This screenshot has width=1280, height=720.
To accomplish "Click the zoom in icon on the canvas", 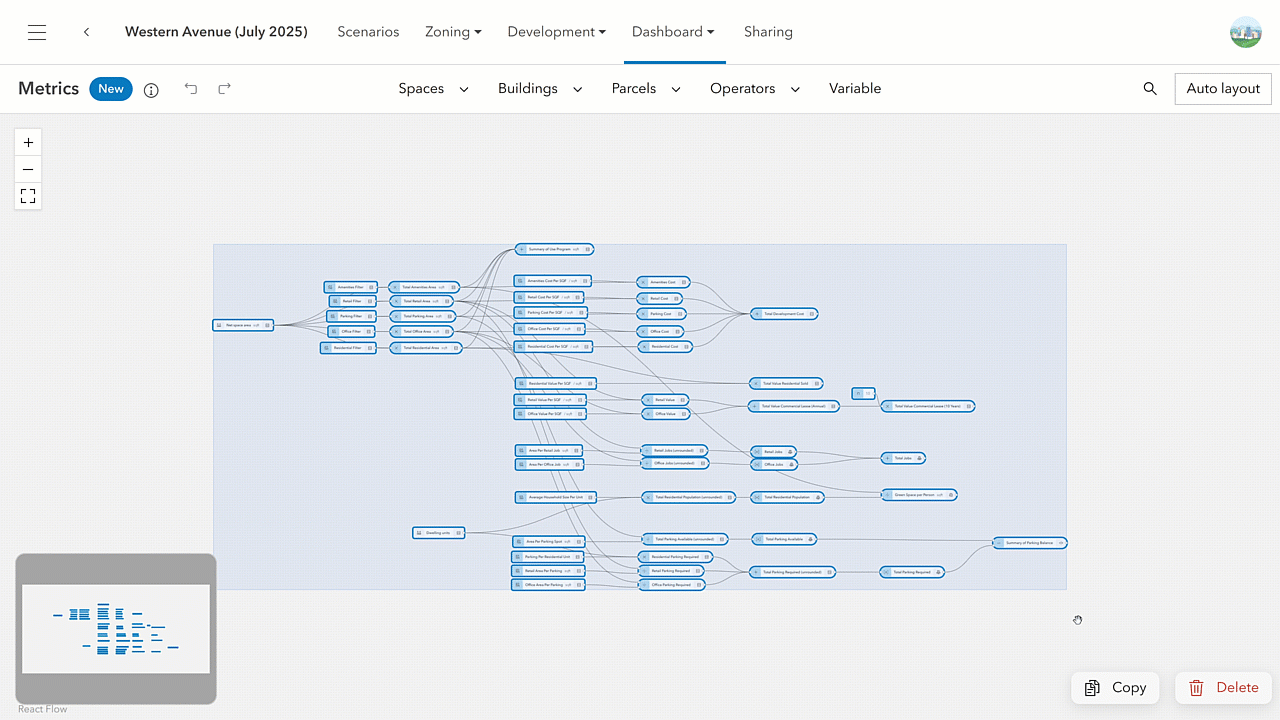I will point(27,142).
